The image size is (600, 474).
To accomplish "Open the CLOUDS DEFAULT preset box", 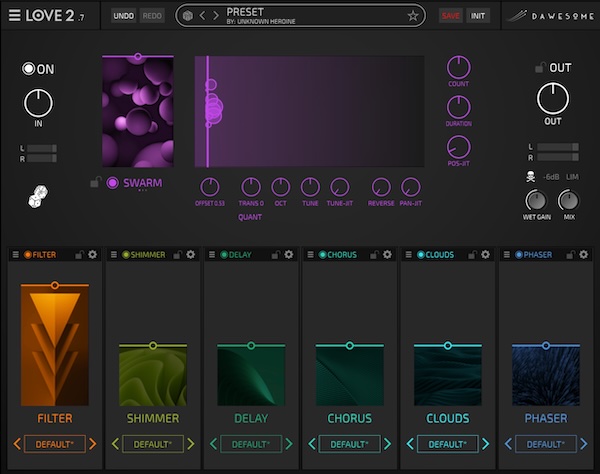I will tap(448, 444).
